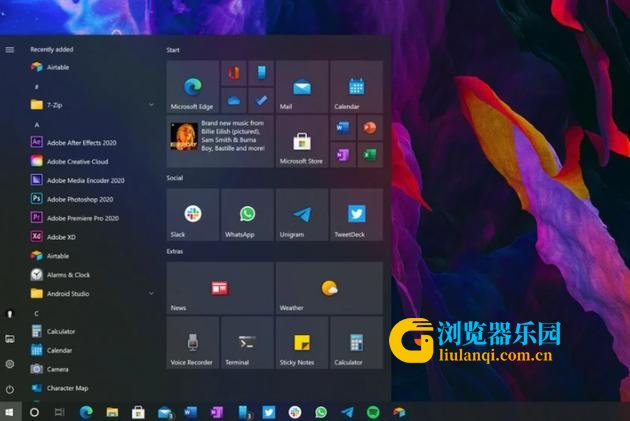Jump to letter A section header
Screen dimensions: 630x421
coord(37,125)
